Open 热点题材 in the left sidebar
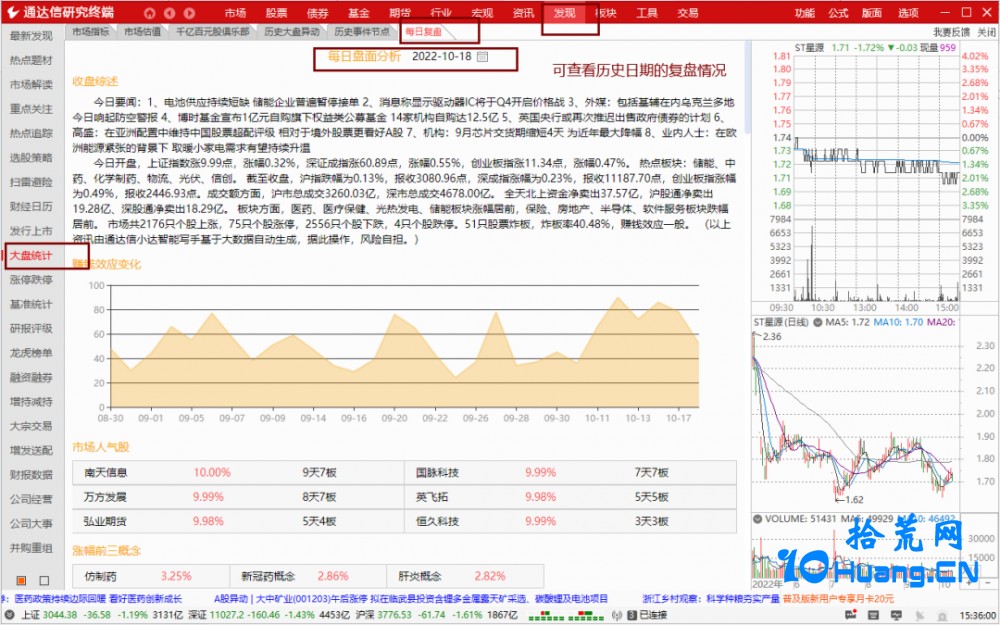 pos(31,60)
